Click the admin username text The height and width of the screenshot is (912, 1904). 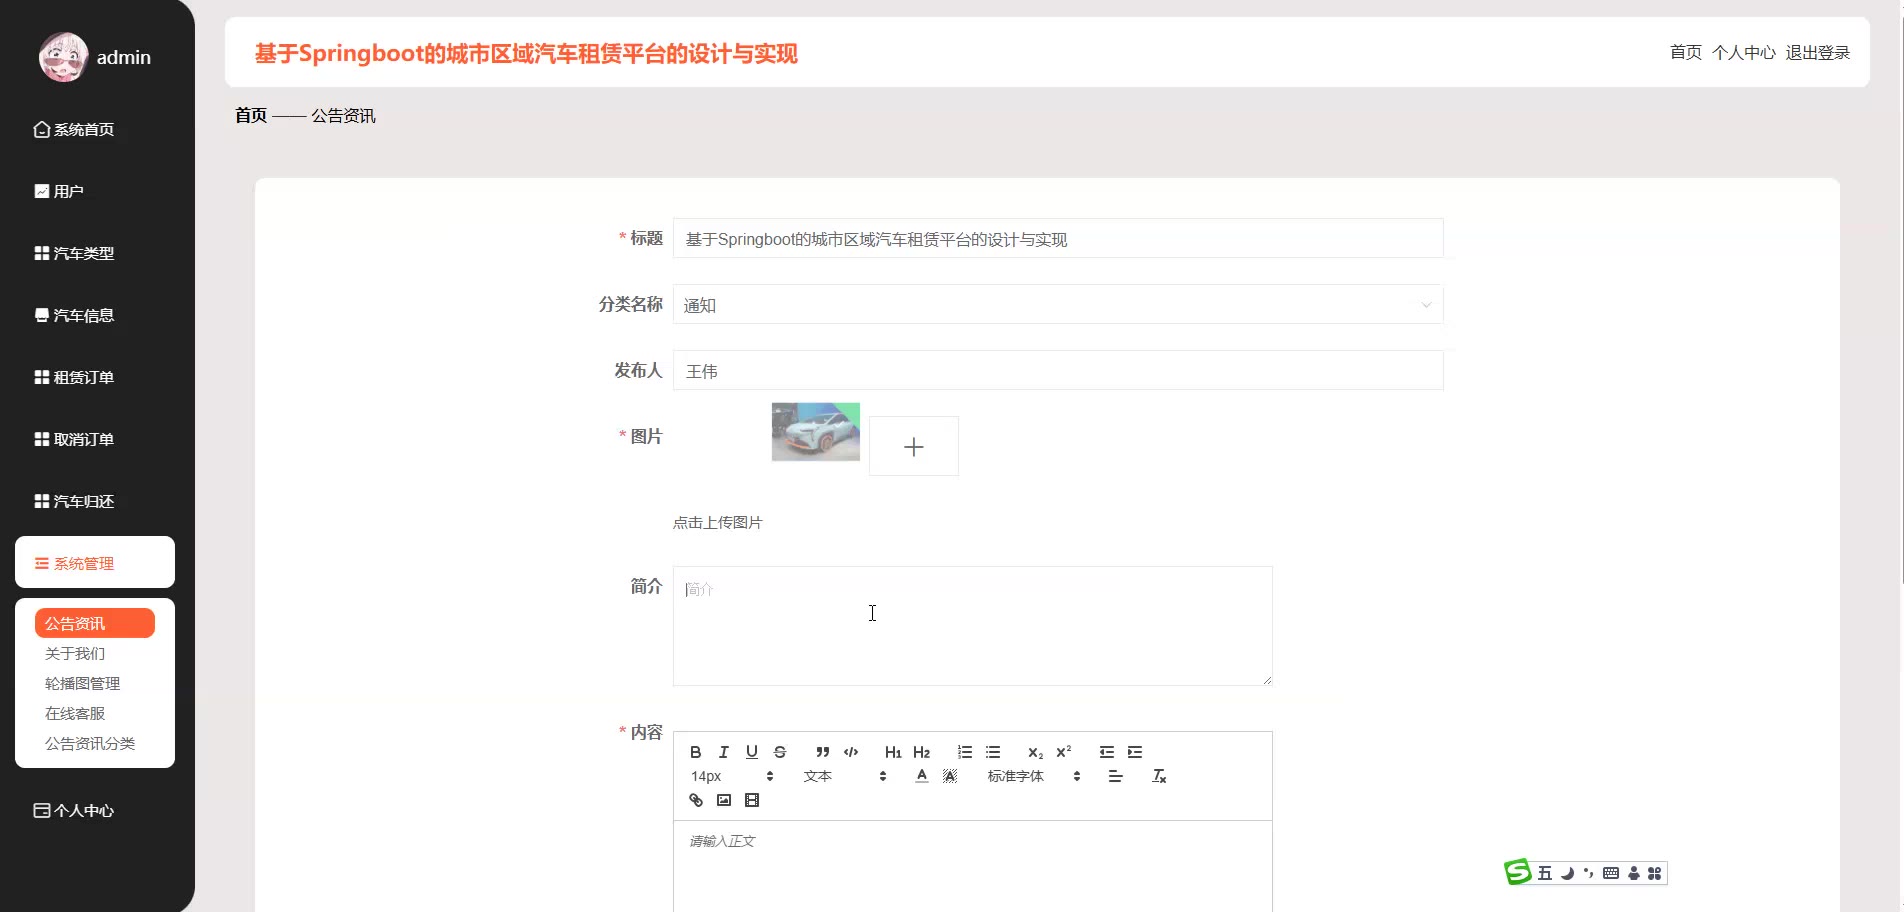click(124, 58)
